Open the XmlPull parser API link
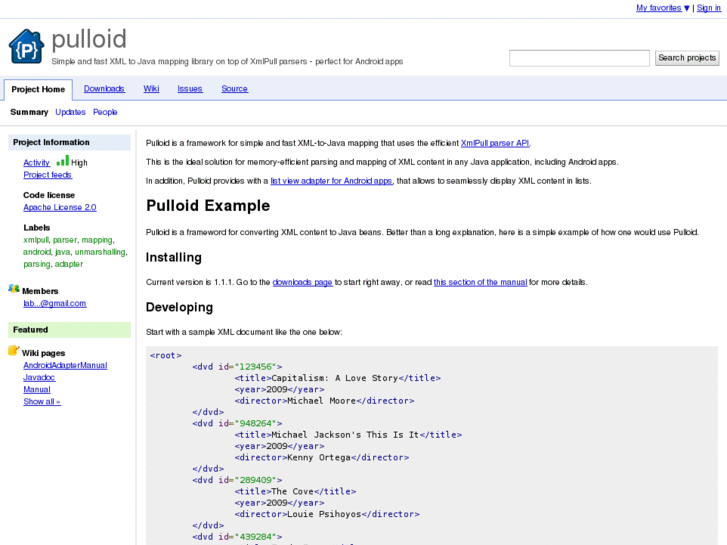The image size is (727, 545). 495,143
